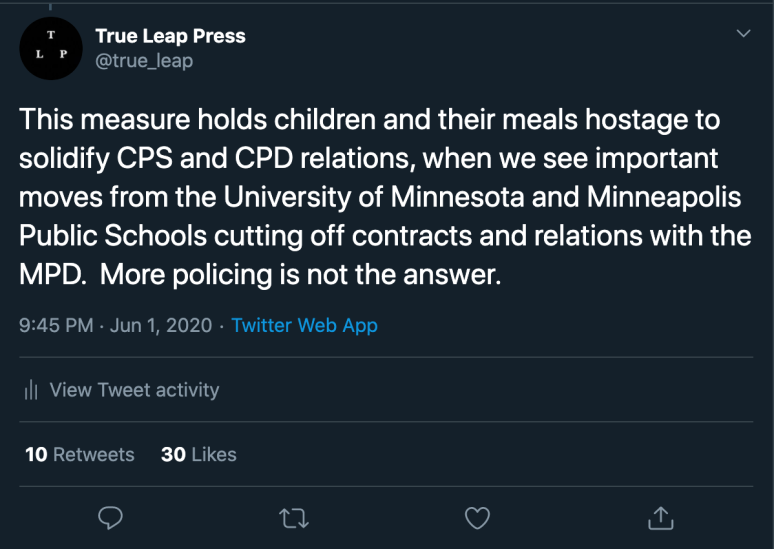This screenshot has height=549, width=774.
Task: Visit the @true_leap handle
Action: click(144, 61)
